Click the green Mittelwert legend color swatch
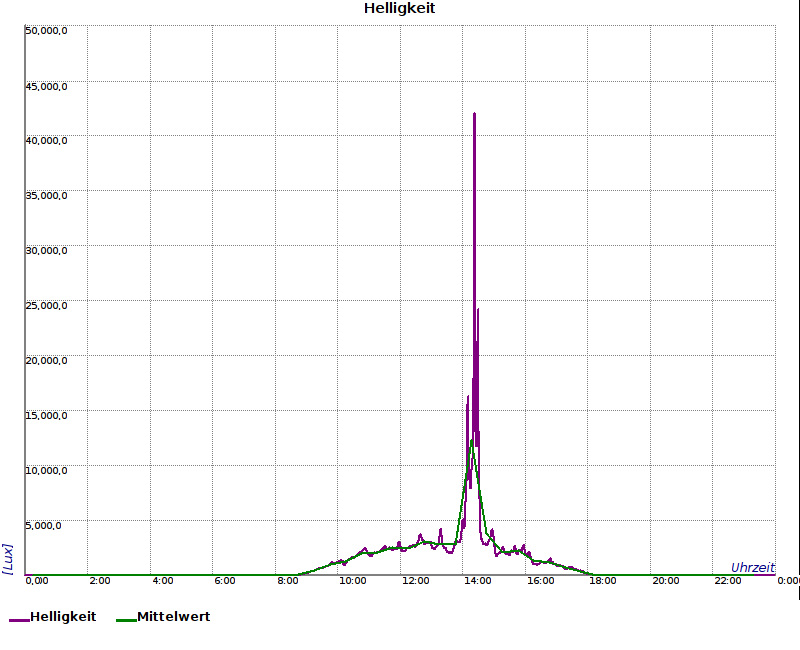 click(125, 620)
